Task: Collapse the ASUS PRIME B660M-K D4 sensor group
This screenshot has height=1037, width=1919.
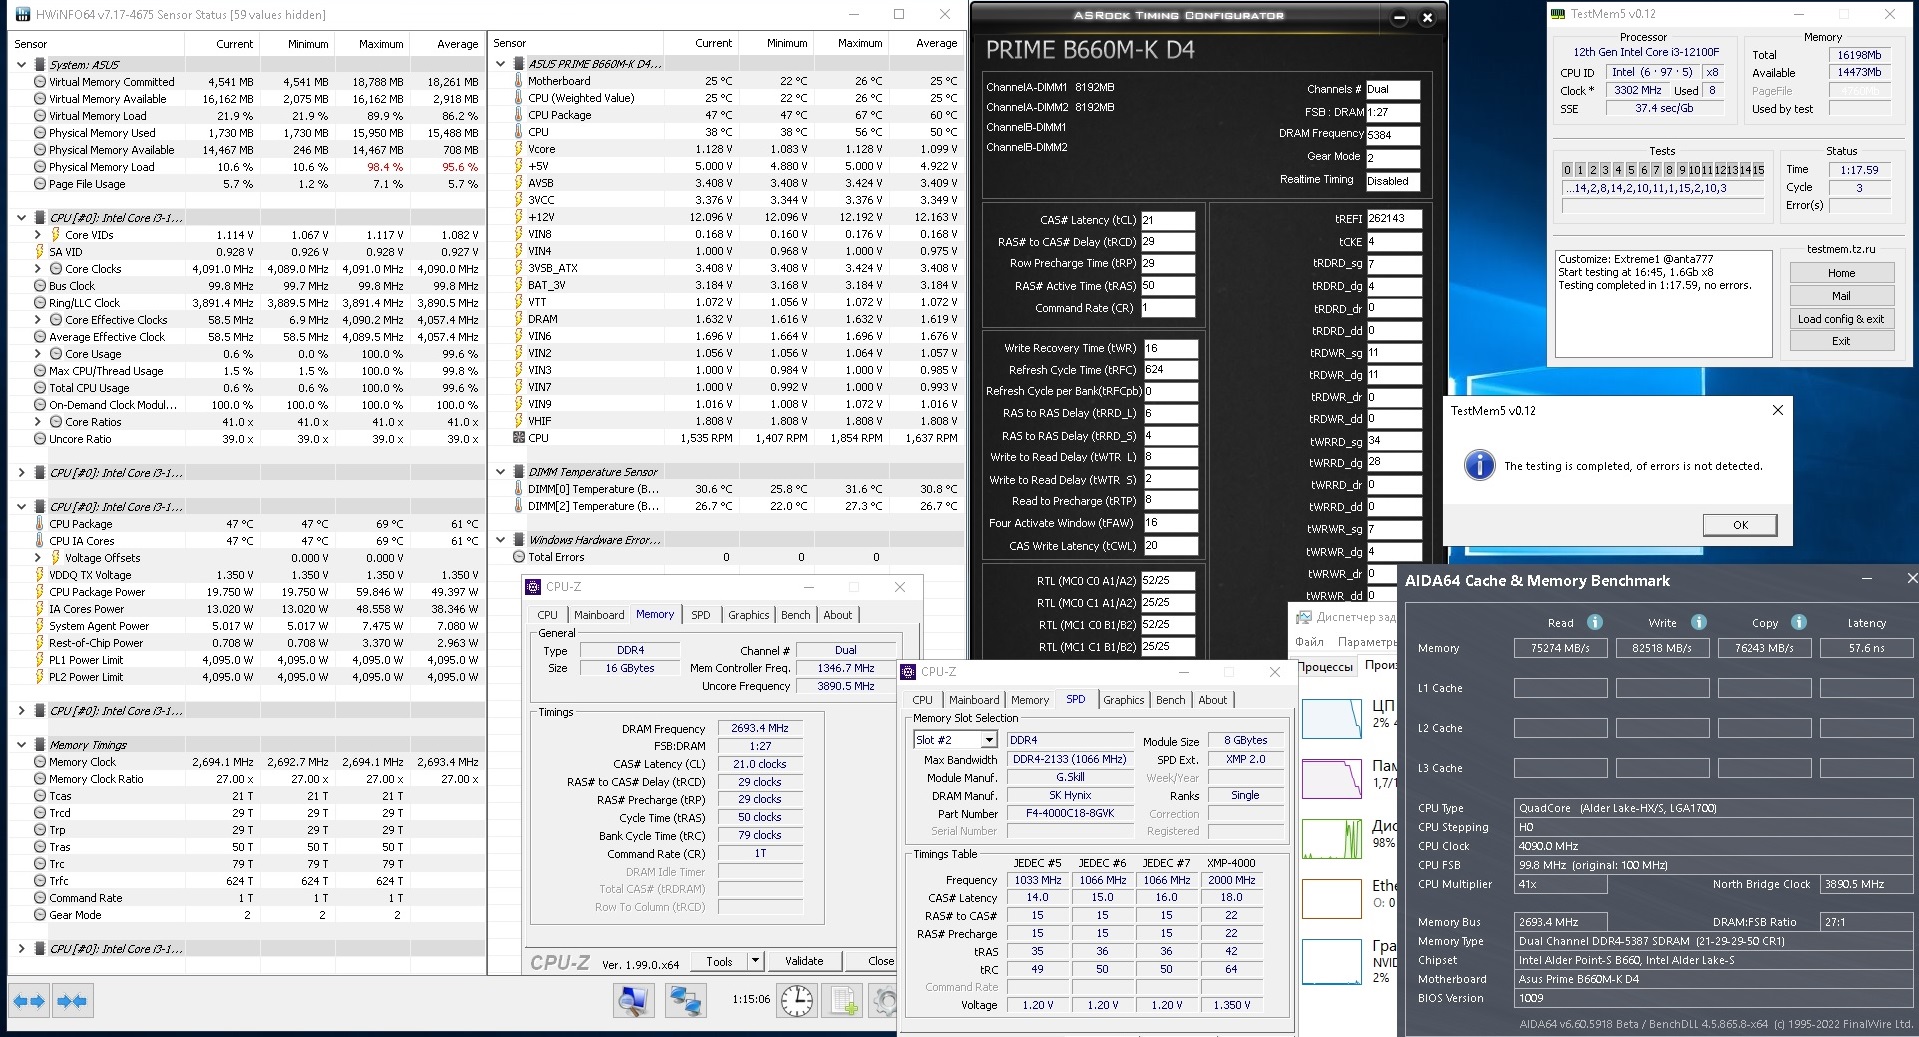Action: pos(501,64)
